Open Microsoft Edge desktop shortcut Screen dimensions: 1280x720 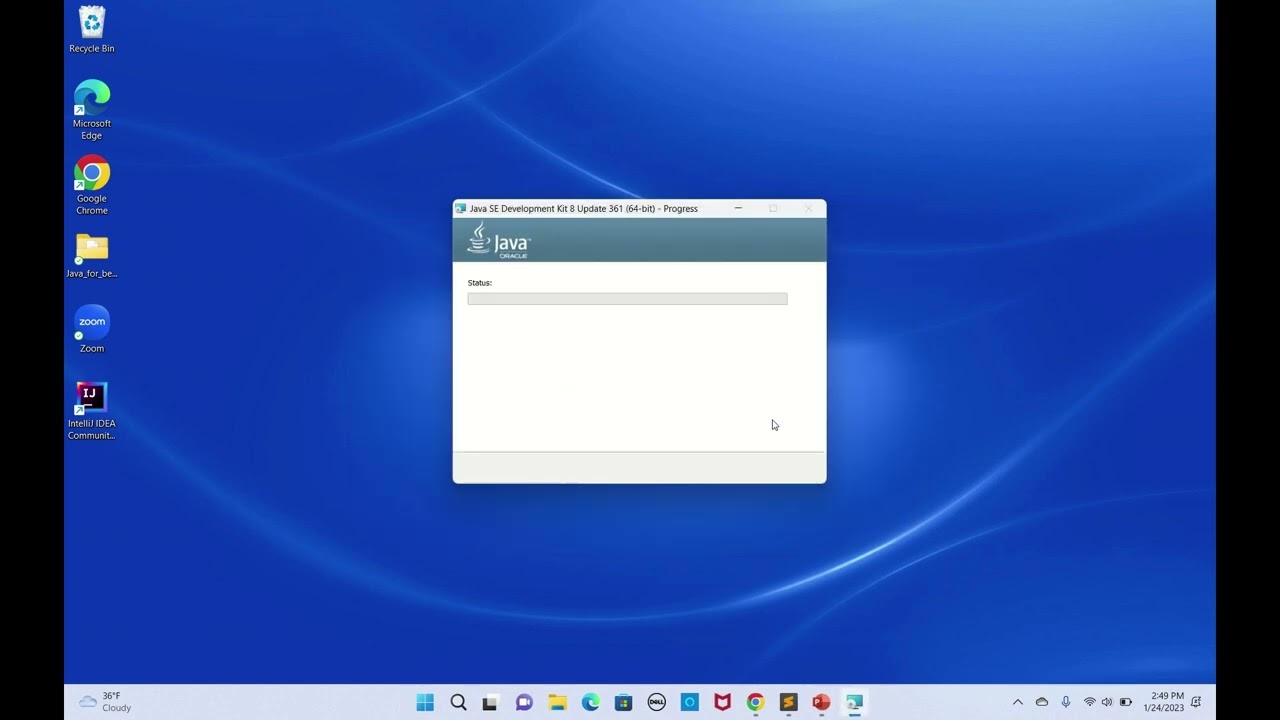click(91, 109)
